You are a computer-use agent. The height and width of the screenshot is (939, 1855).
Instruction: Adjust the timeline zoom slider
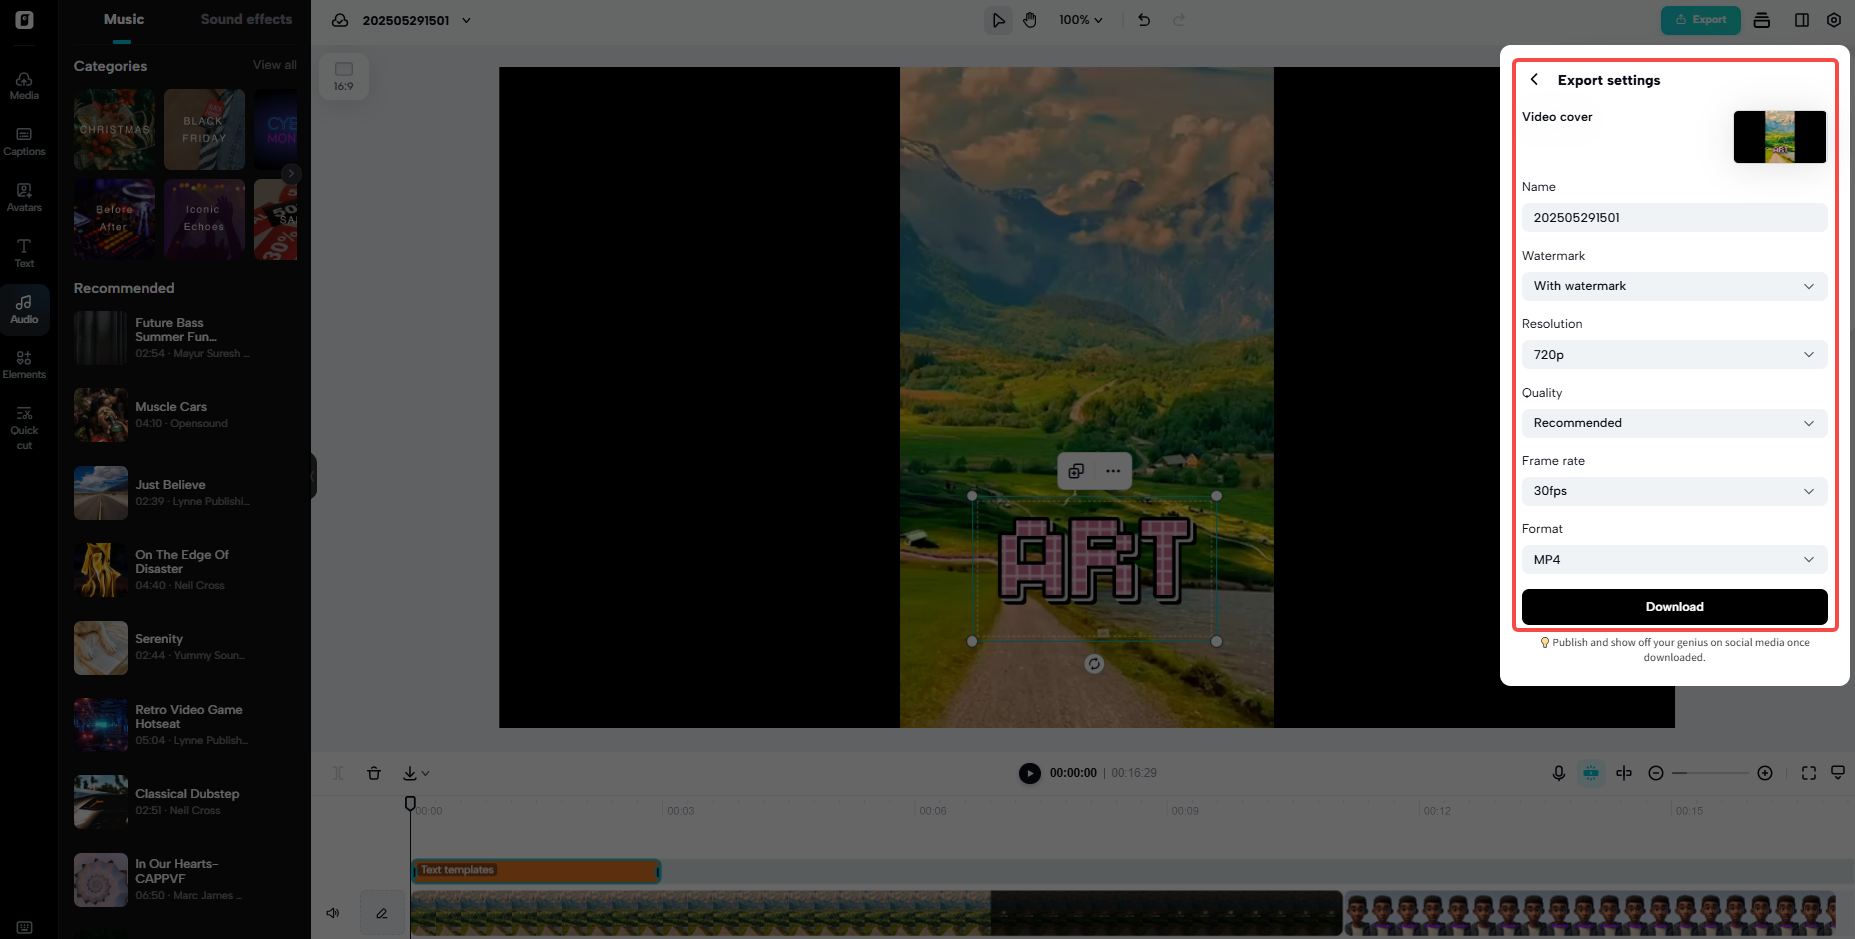(x=1710, y=773)
